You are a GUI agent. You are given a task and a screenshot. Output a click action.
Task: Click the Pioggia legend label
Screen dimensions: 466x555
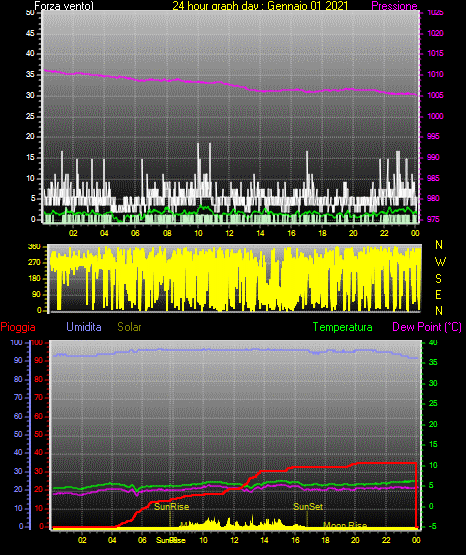click(x=18, y=327)
